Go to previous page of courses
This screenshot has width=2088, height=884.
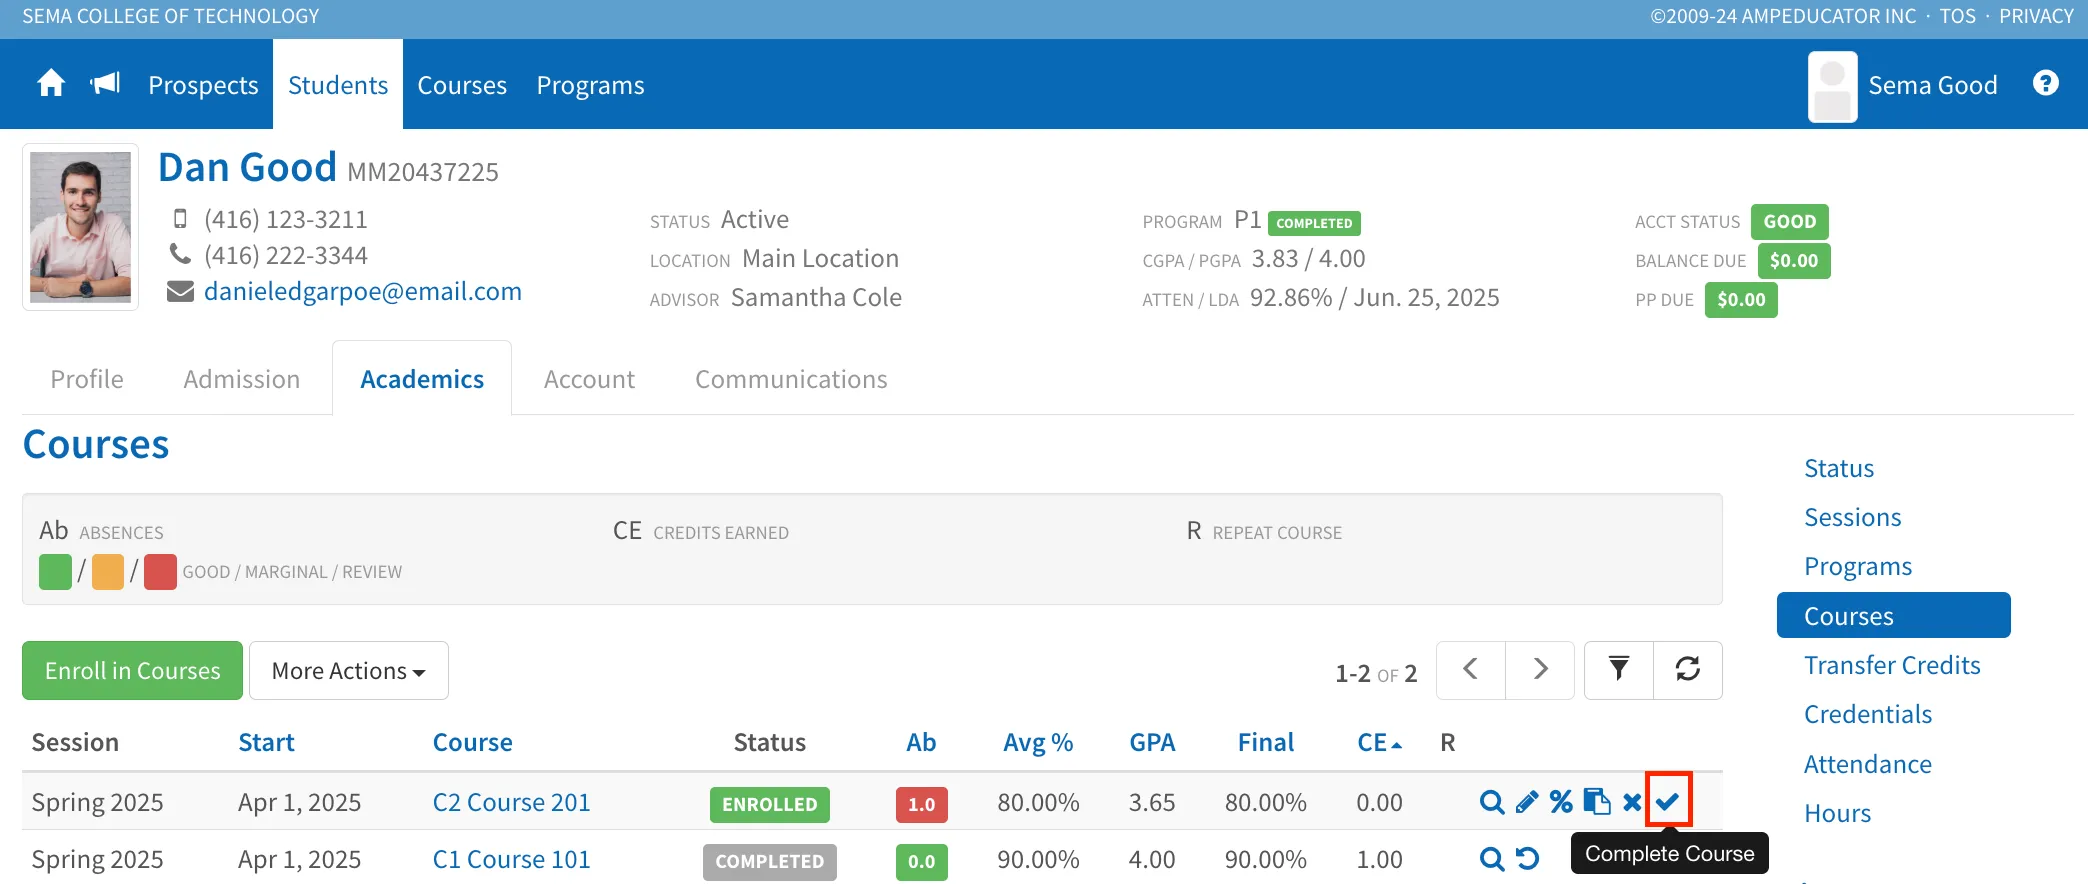pos(1471,670)
